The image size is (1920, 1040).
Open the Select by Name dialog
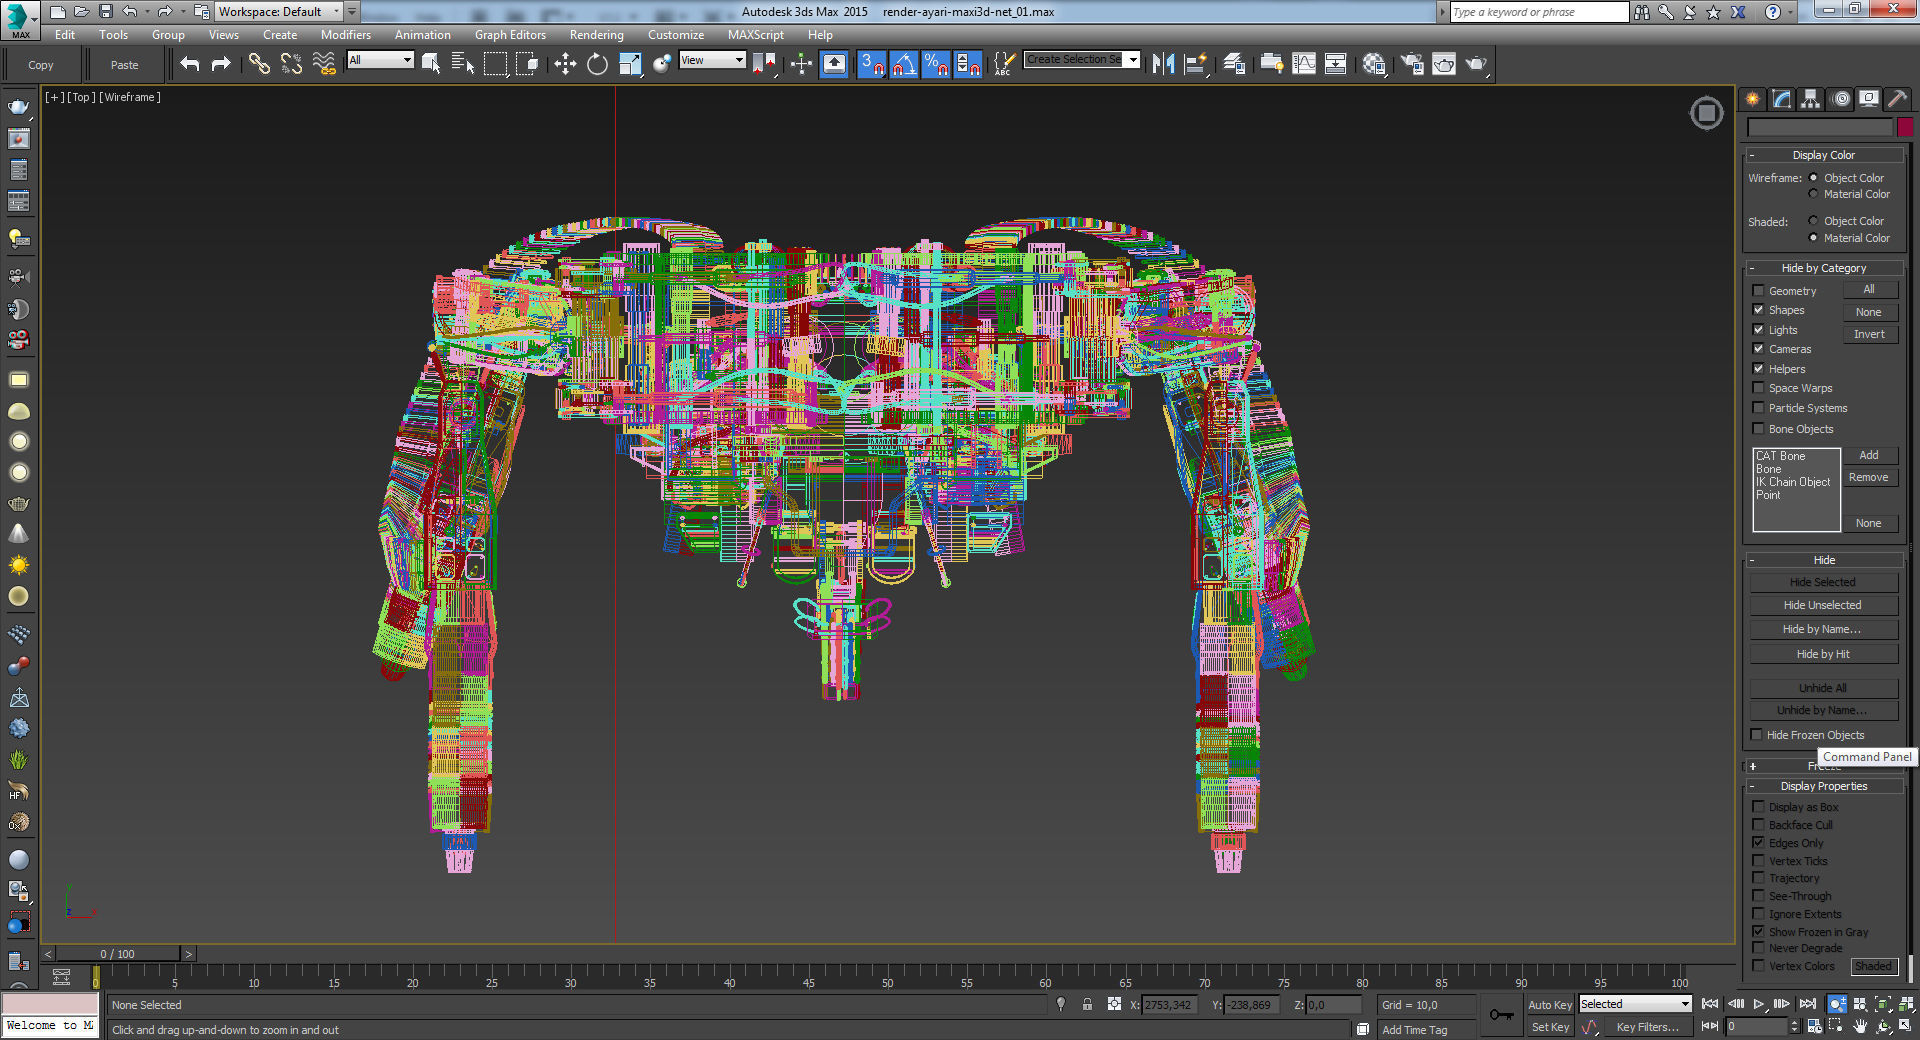(x=463, y=64)
